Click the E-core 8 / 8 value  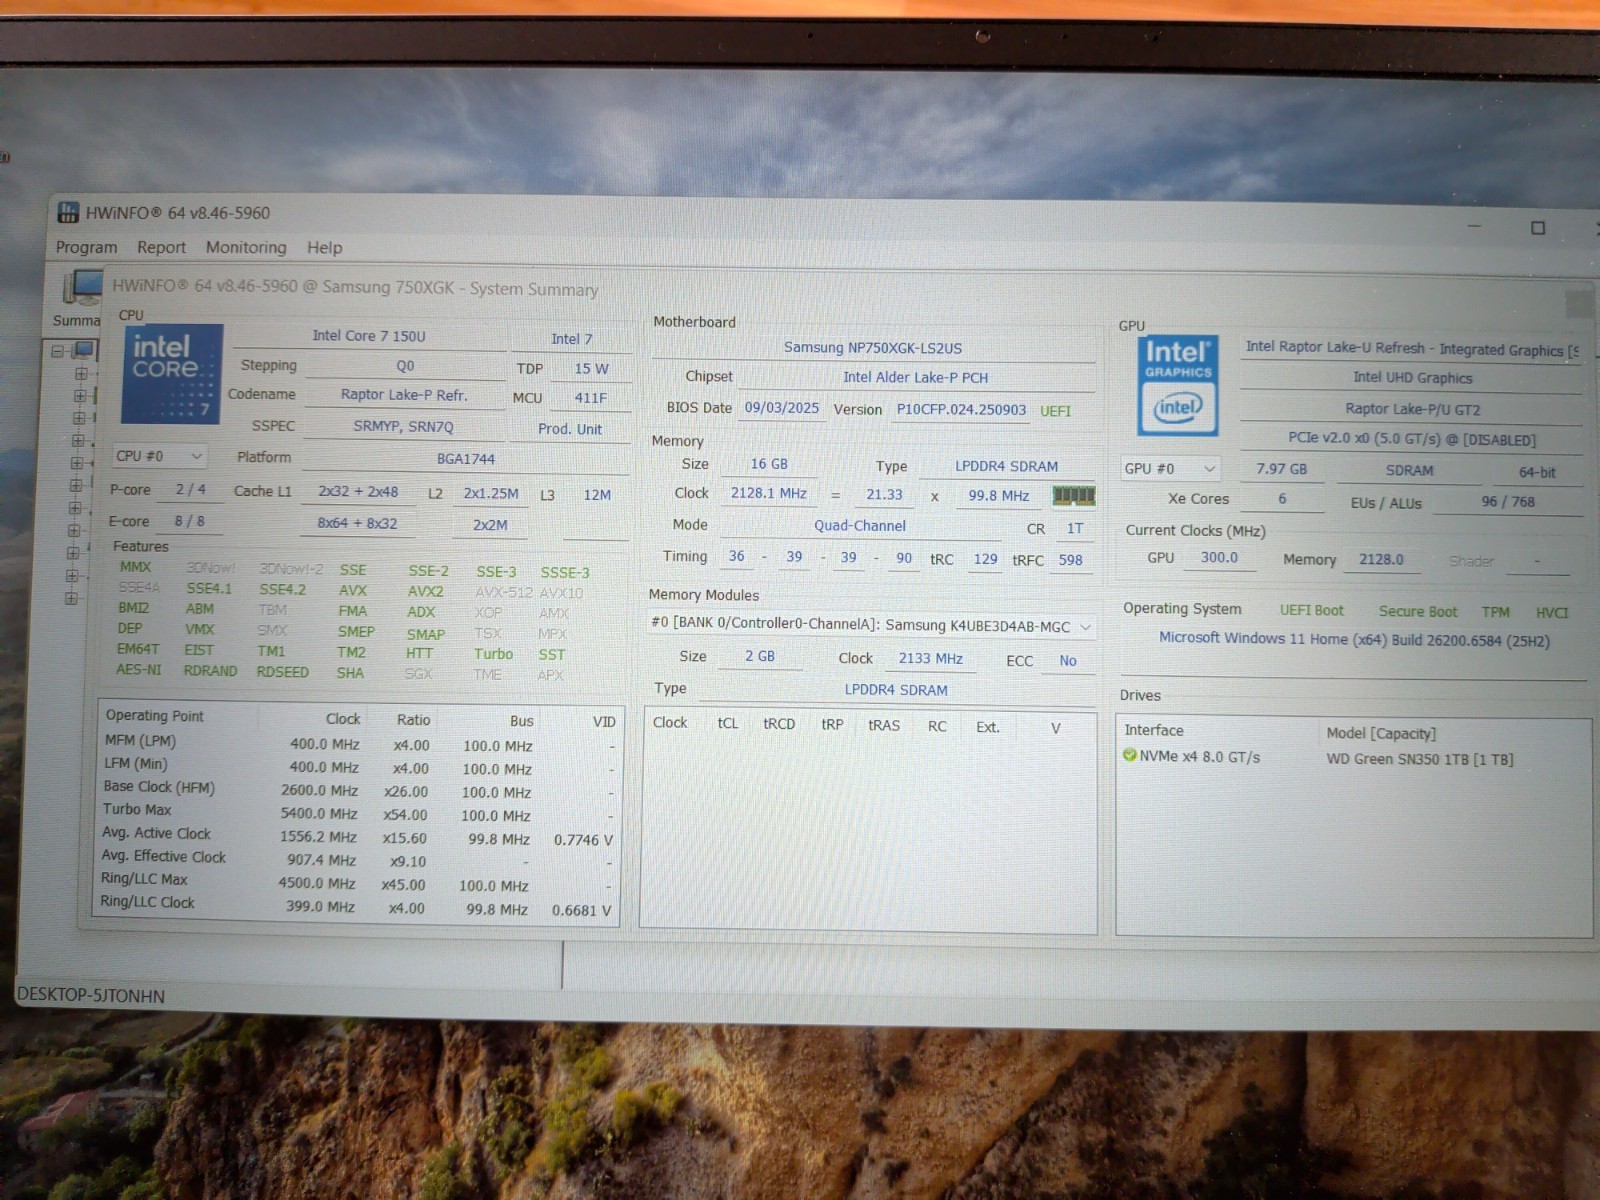tap(189, 521)
